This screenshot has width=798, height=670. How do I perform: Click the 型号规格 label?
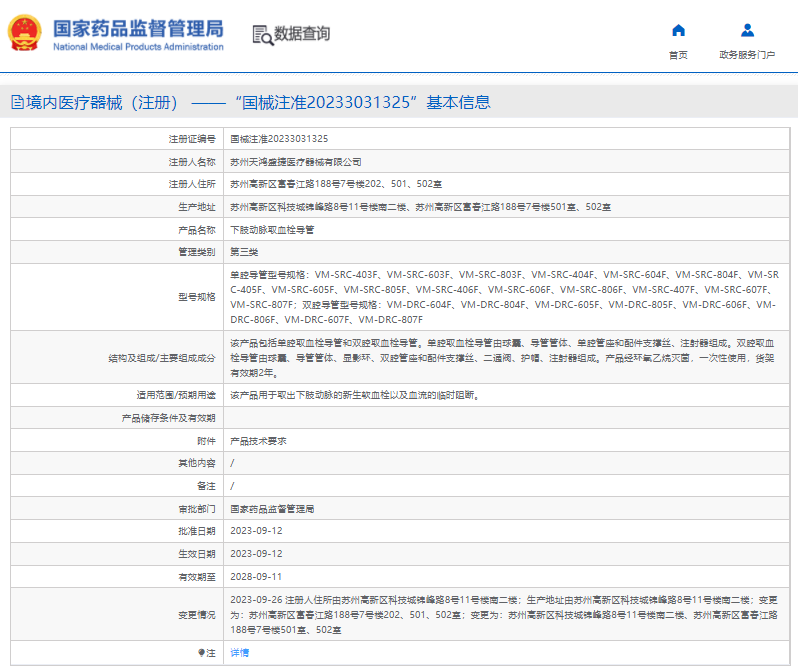point(196,297)
